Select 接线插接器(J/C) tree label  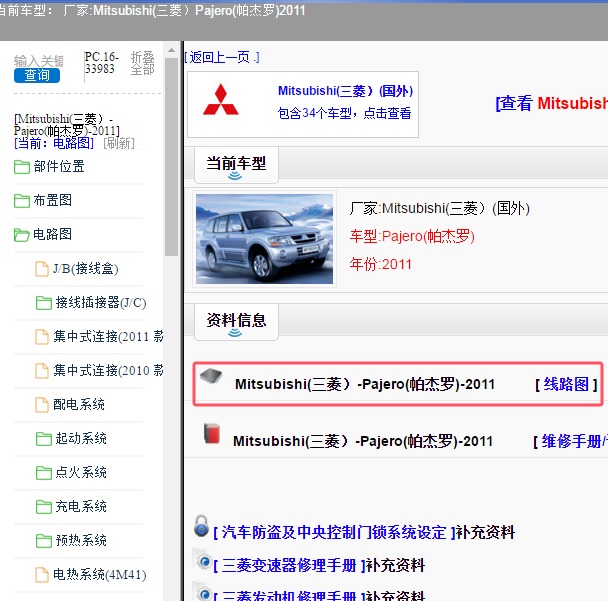pos(101,302)
